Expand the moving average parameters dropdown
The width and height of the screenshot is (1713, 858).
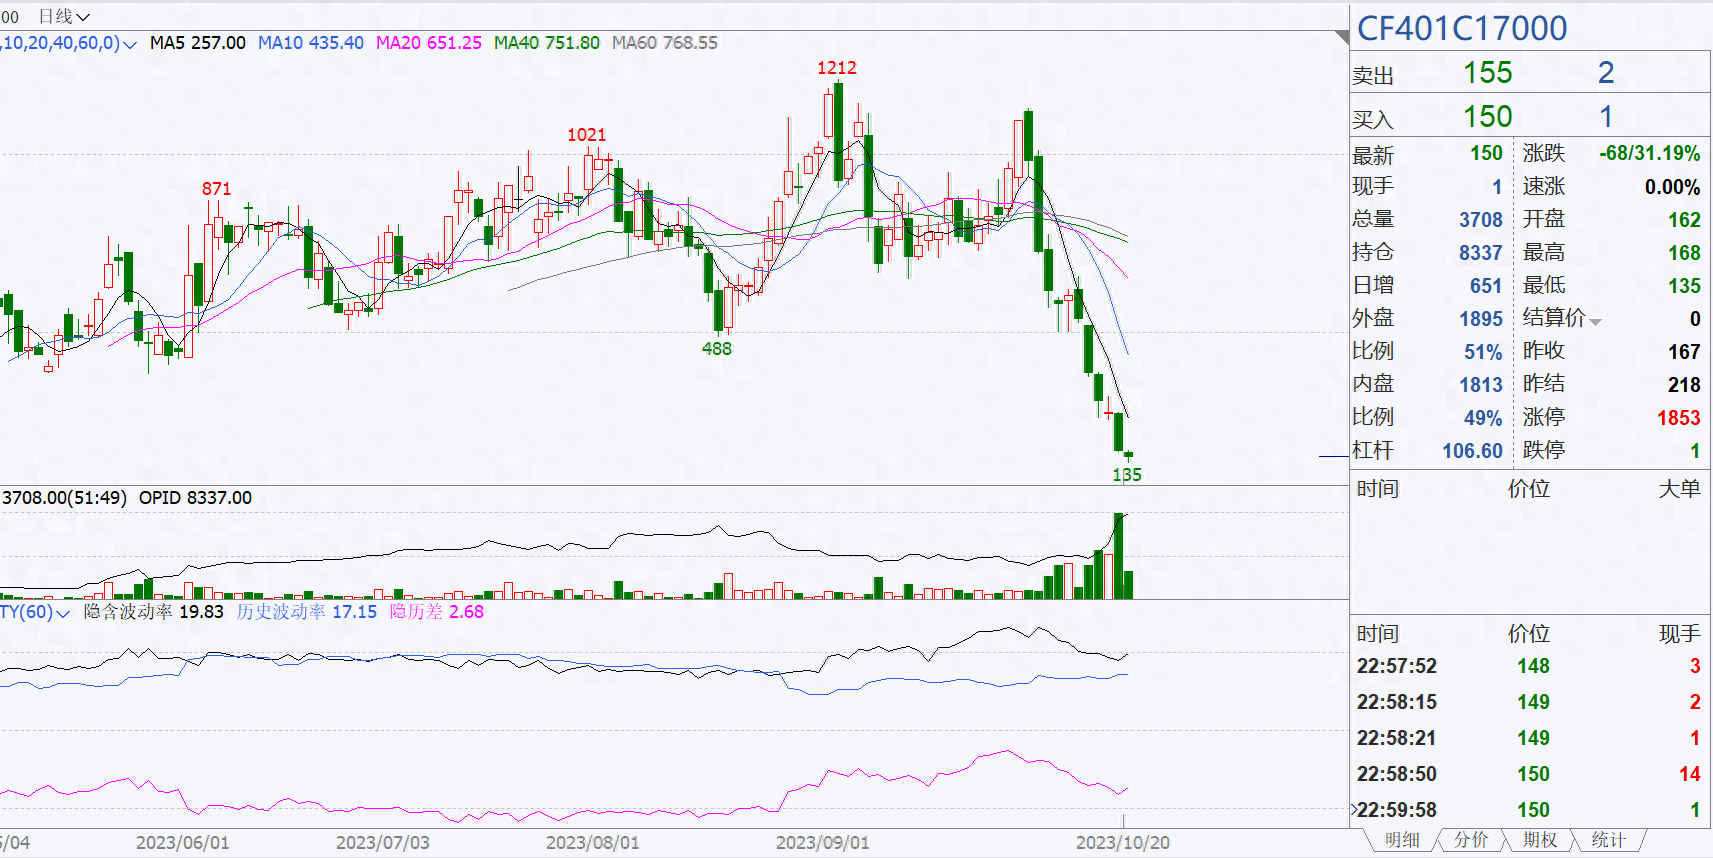[129, 44]
